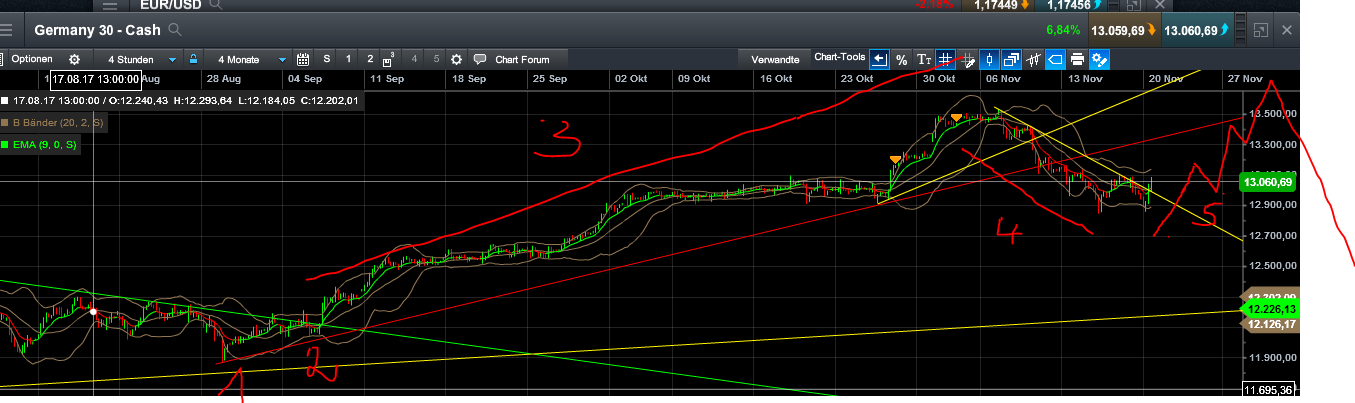
Task: Click the 17.08.17 13:00:00 crosshair date label
Action: point(94,78)
